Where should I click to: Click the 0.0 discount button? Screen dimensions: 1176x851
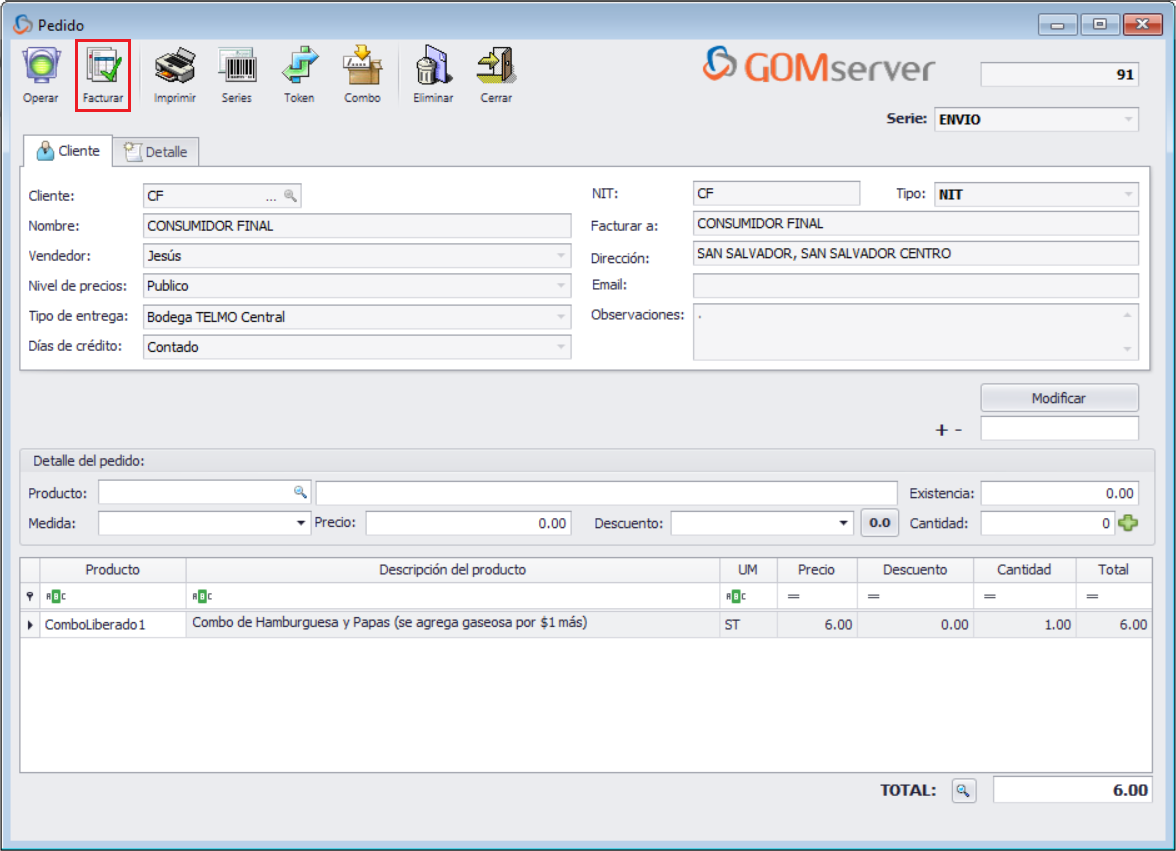pos(879,523)
